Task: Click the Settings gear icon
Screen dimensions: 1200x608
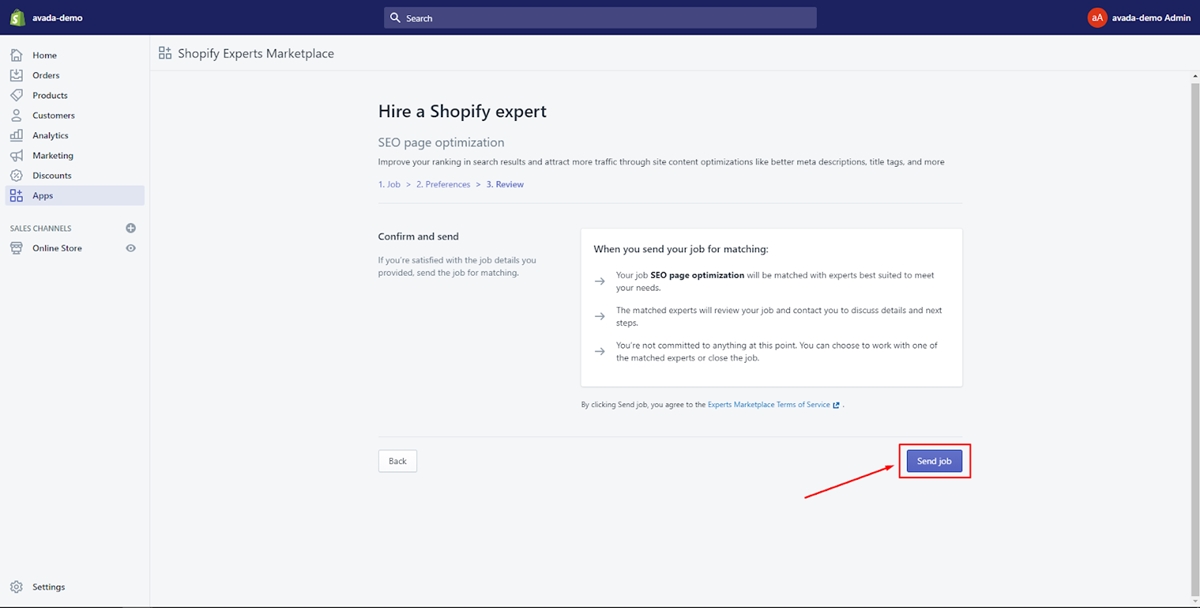Action: pyautogui.click(x=16, y=587)
